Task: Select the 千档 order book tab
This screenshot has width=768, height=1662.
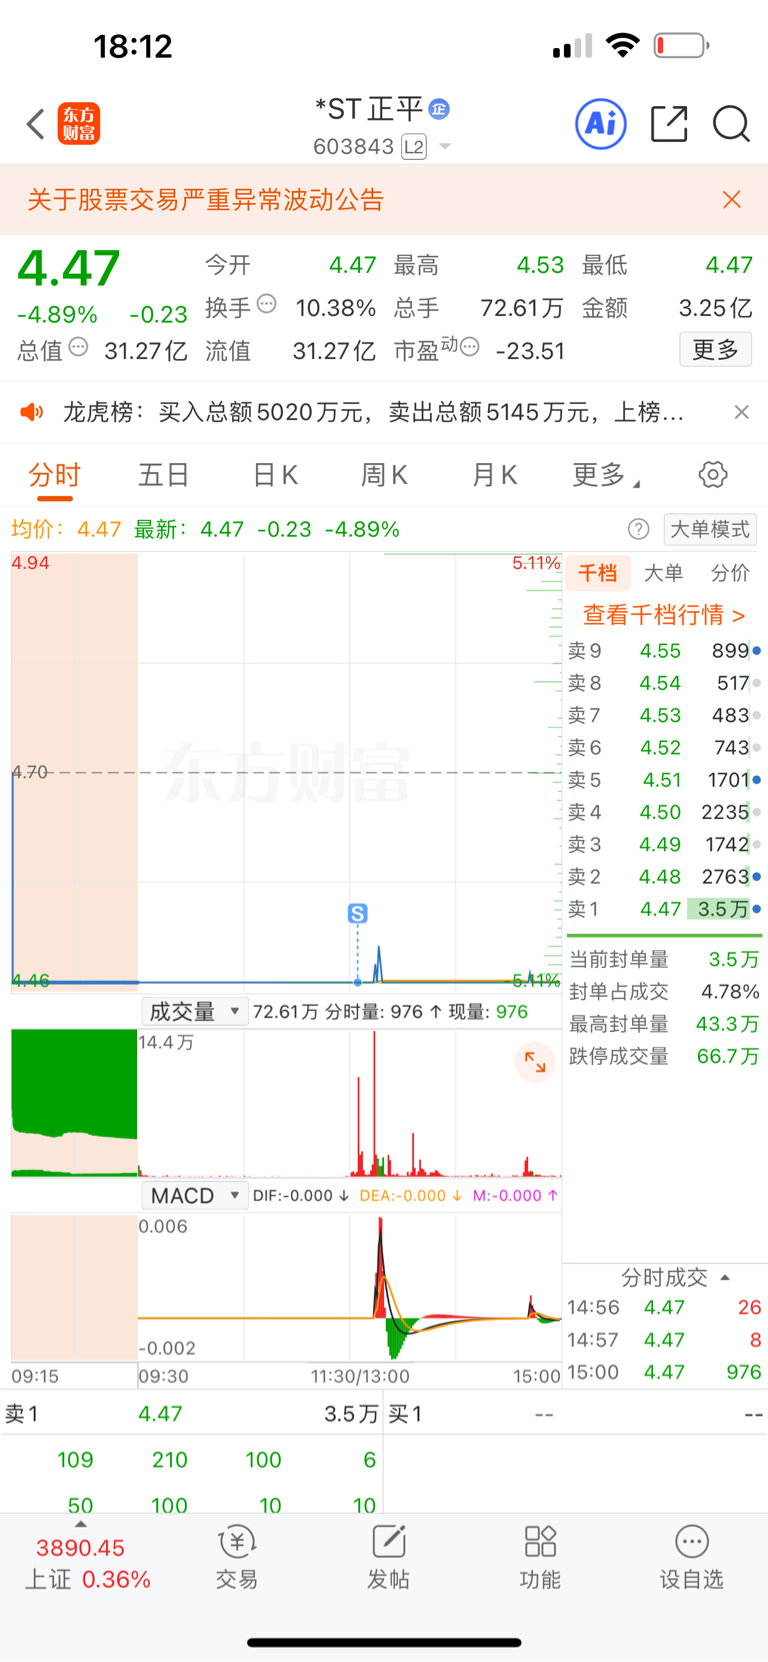Action: [x=598, y=573]
